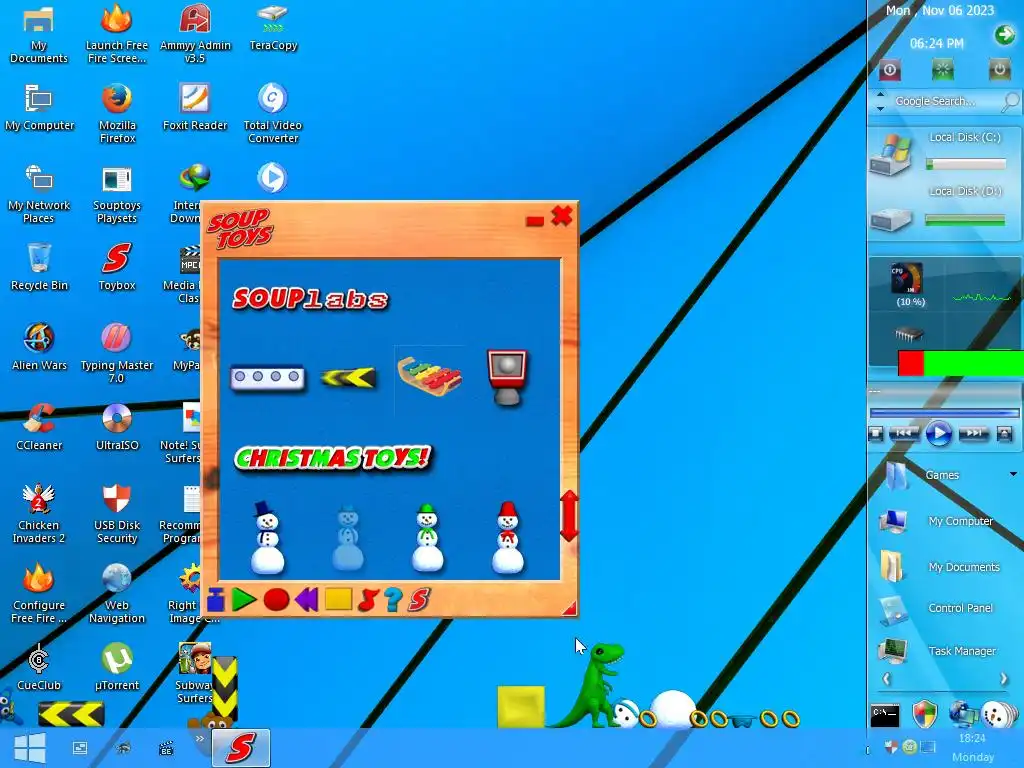The width and height of the screenshot is (1024, 768).
Task: Open Typing Master 7.0 shortcut
Action: [117, 353]
